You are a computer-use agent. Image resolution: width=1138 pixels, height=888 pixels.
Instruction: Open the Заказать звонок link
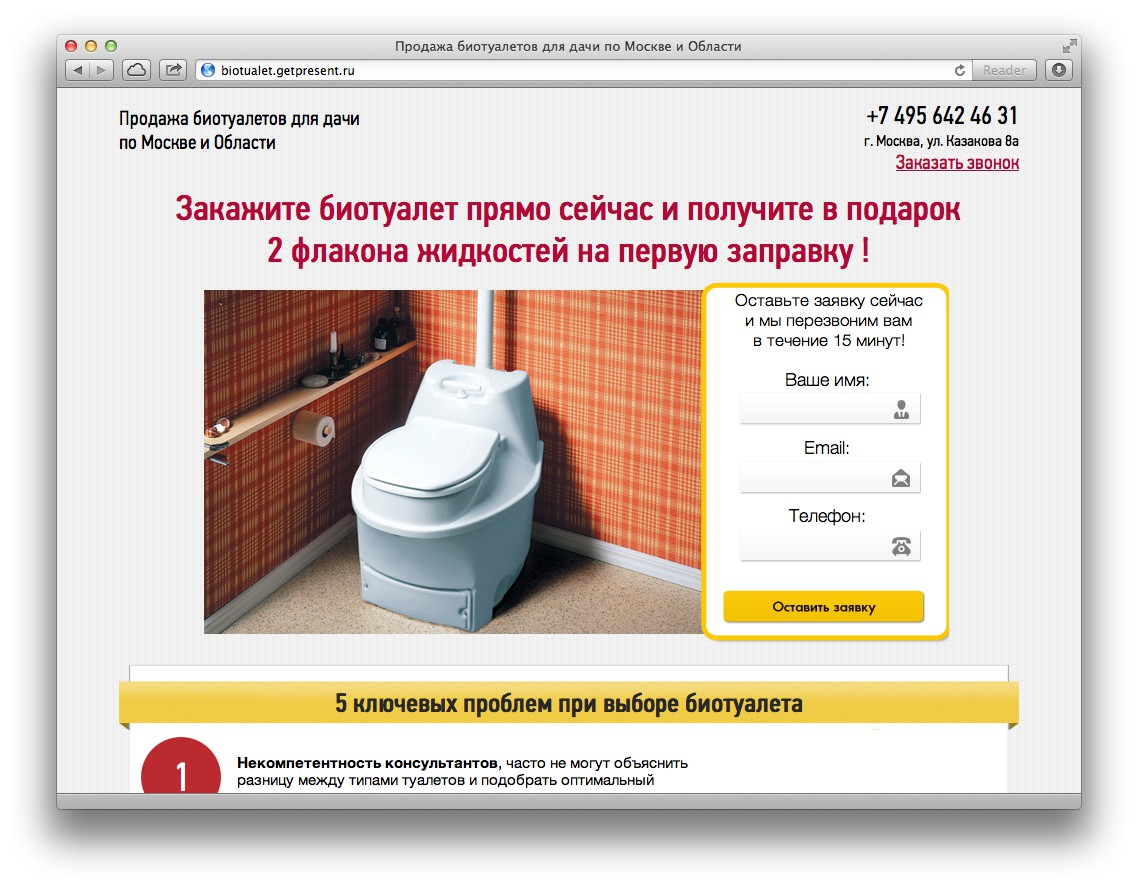957,163
